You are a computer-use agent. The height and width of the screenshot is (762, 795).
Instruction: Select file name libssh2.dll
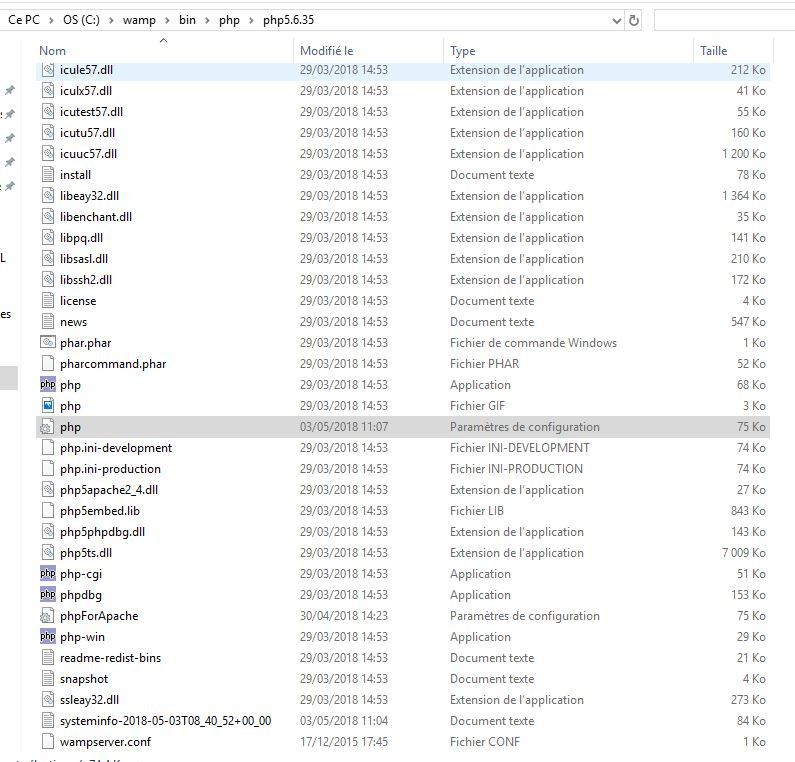[86, 280]
